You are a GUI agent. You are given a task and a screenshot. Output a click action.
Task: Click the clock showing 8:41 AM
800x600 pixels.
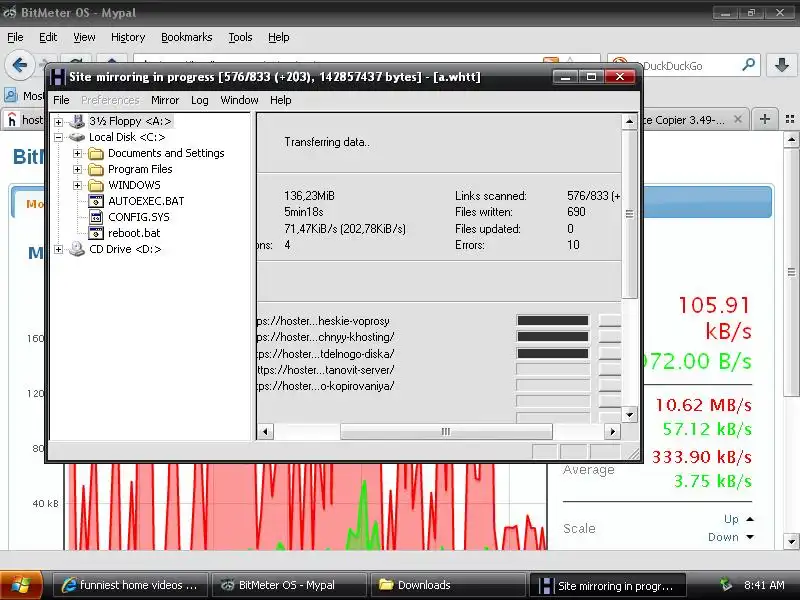pos(764,585)
